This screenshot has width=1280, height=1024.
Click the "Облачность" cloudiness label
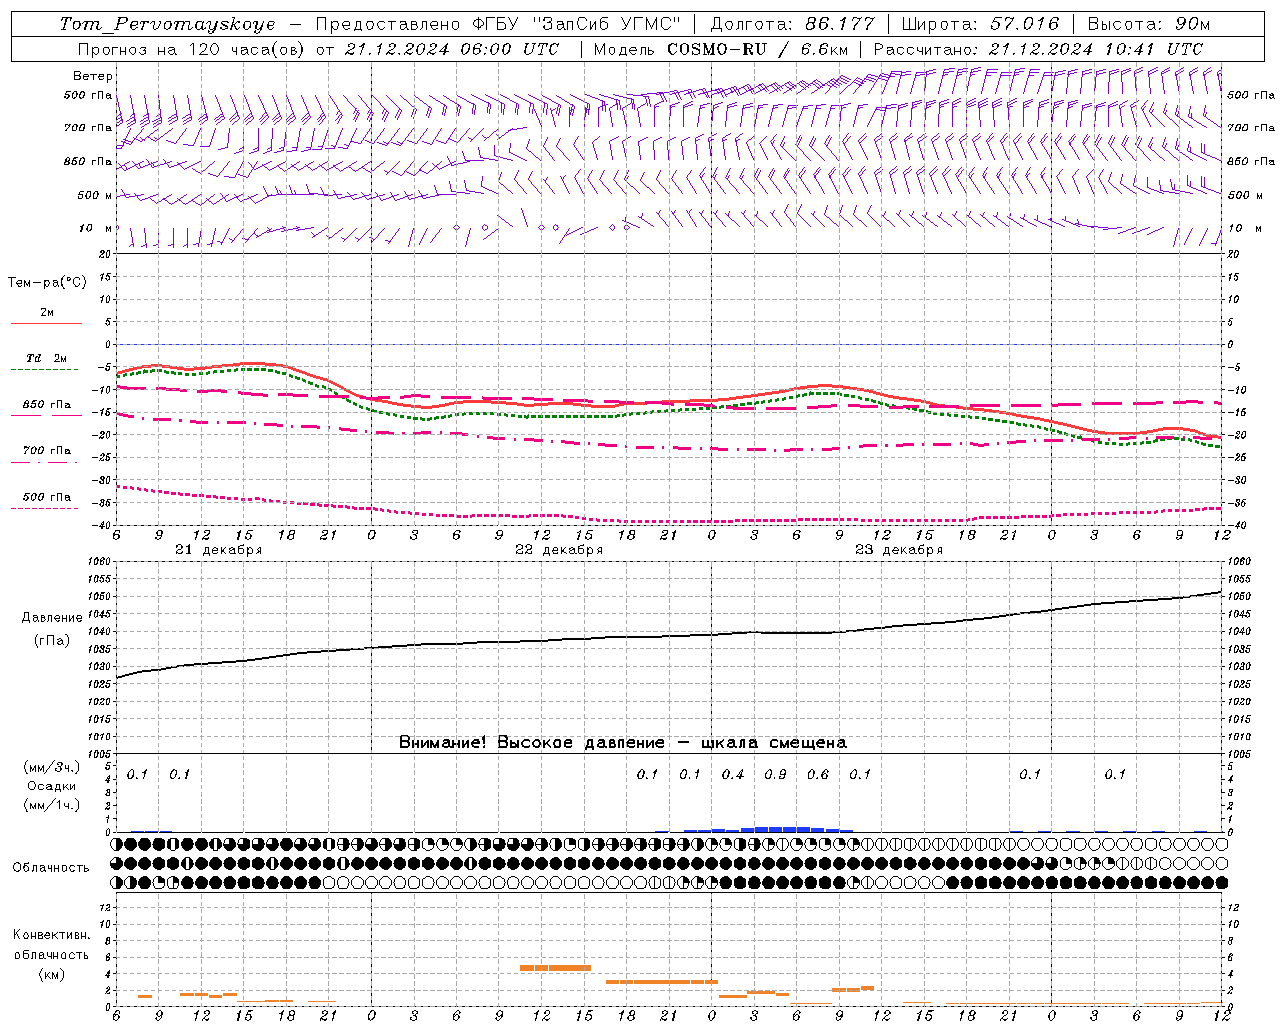coord(51,867)
